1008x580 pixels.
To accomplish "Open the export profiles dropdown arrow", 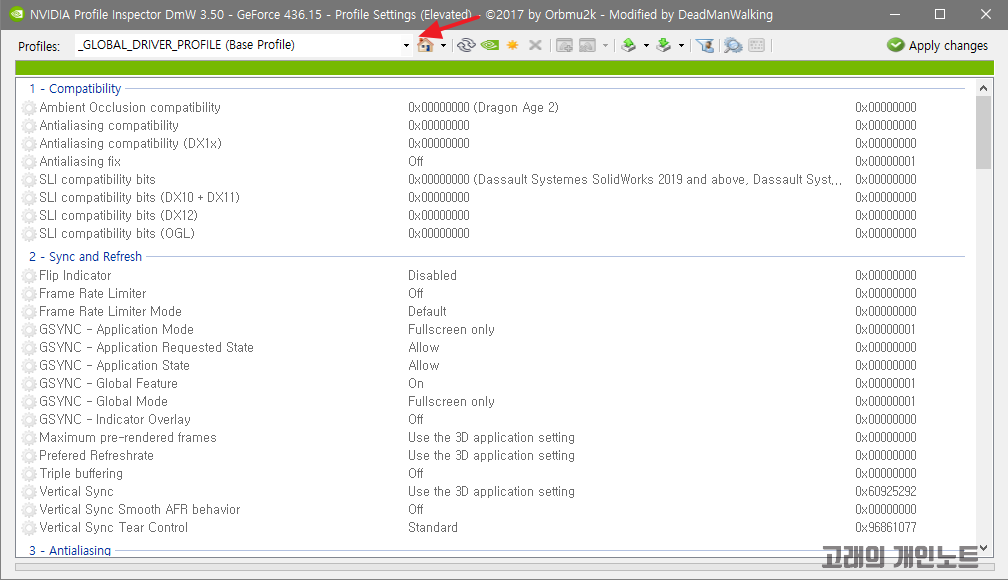I will click(x=646, y=46).
